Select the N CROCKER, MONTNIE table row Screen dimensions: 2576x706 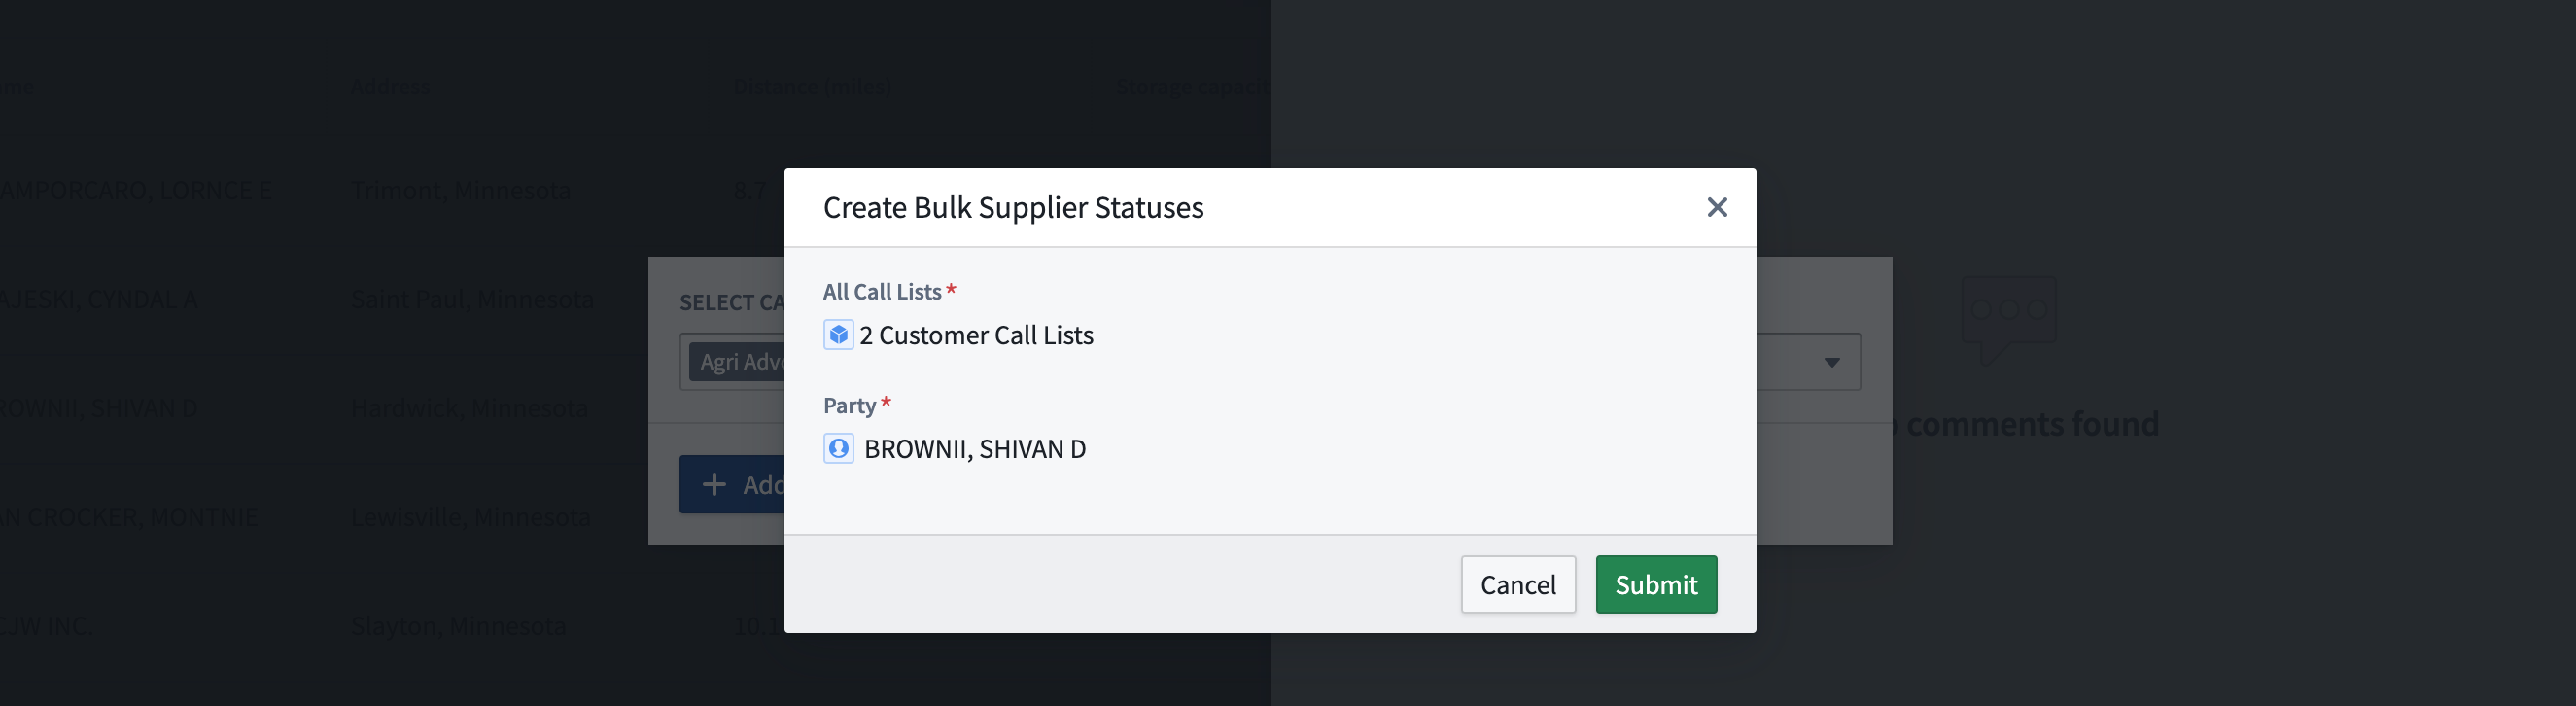(x=128, y=517)
